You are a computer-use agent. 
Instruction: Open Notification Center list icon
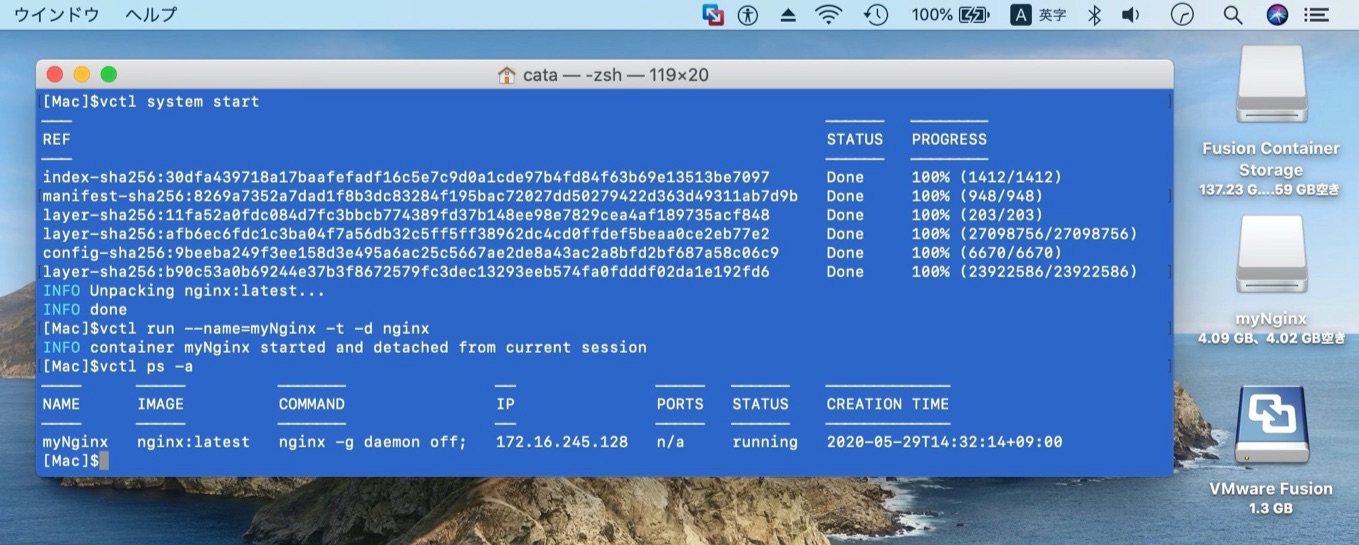tap(1318, 15)
